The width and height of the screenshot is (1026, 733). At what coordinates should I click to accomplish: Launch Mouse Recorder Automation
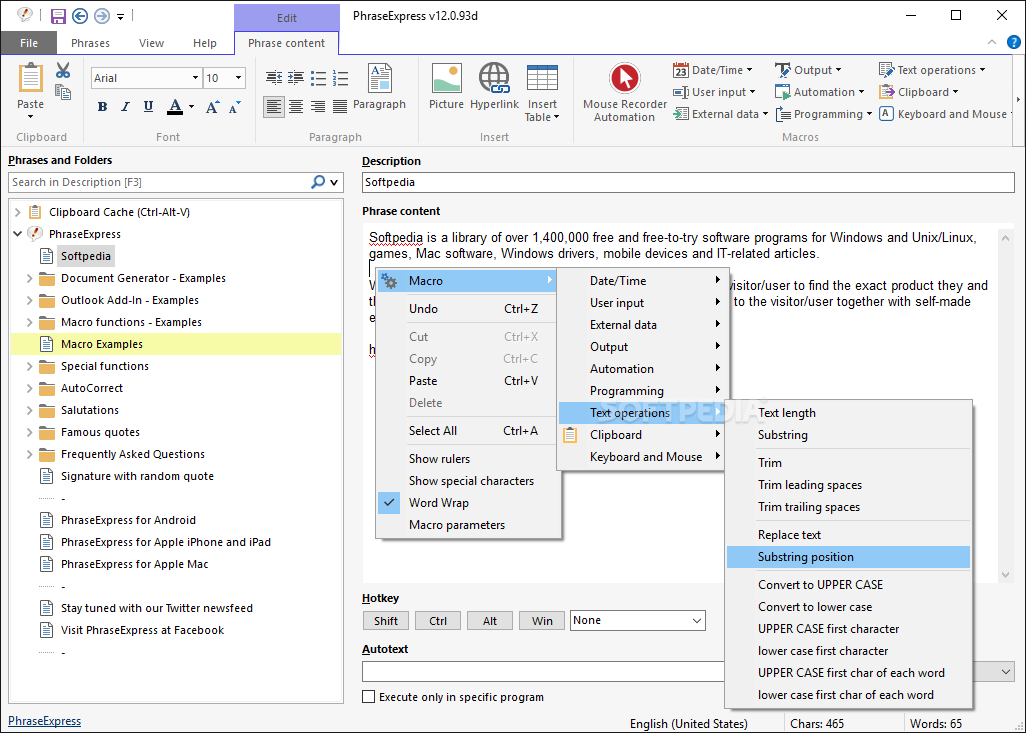(625, 93)
